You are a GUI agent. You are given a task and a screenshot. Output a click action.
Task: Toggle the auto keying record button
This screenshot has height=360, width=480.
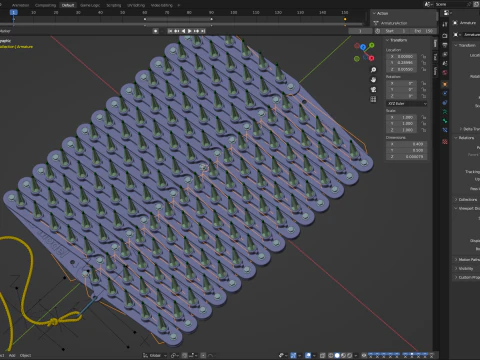[x=155, y=31]
